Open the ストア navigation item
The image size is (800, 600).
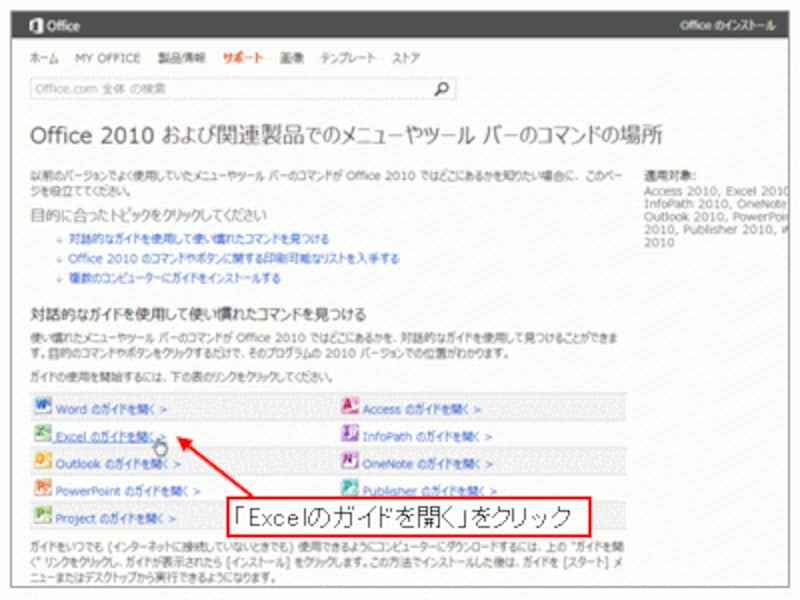point(406,58)
